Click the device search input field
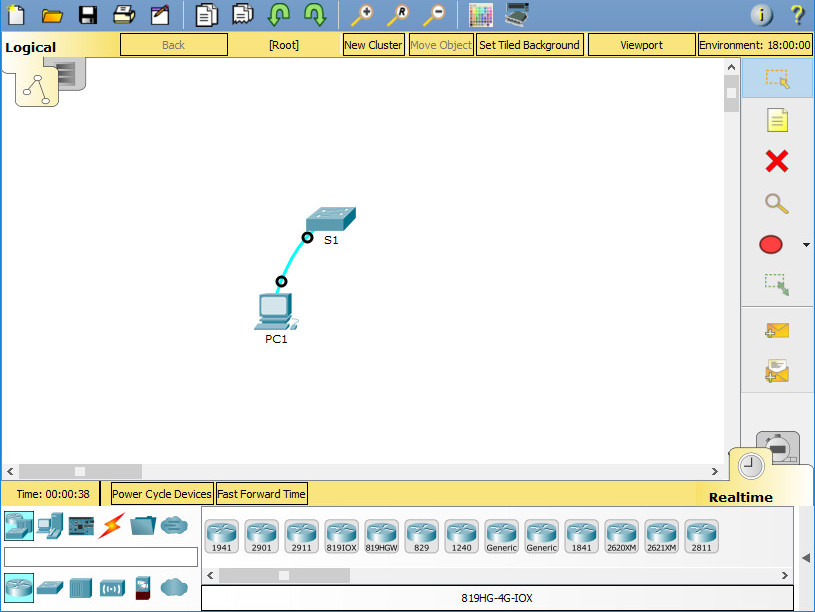The height and width of the screenshot is (612, 815). click(101, 557)
